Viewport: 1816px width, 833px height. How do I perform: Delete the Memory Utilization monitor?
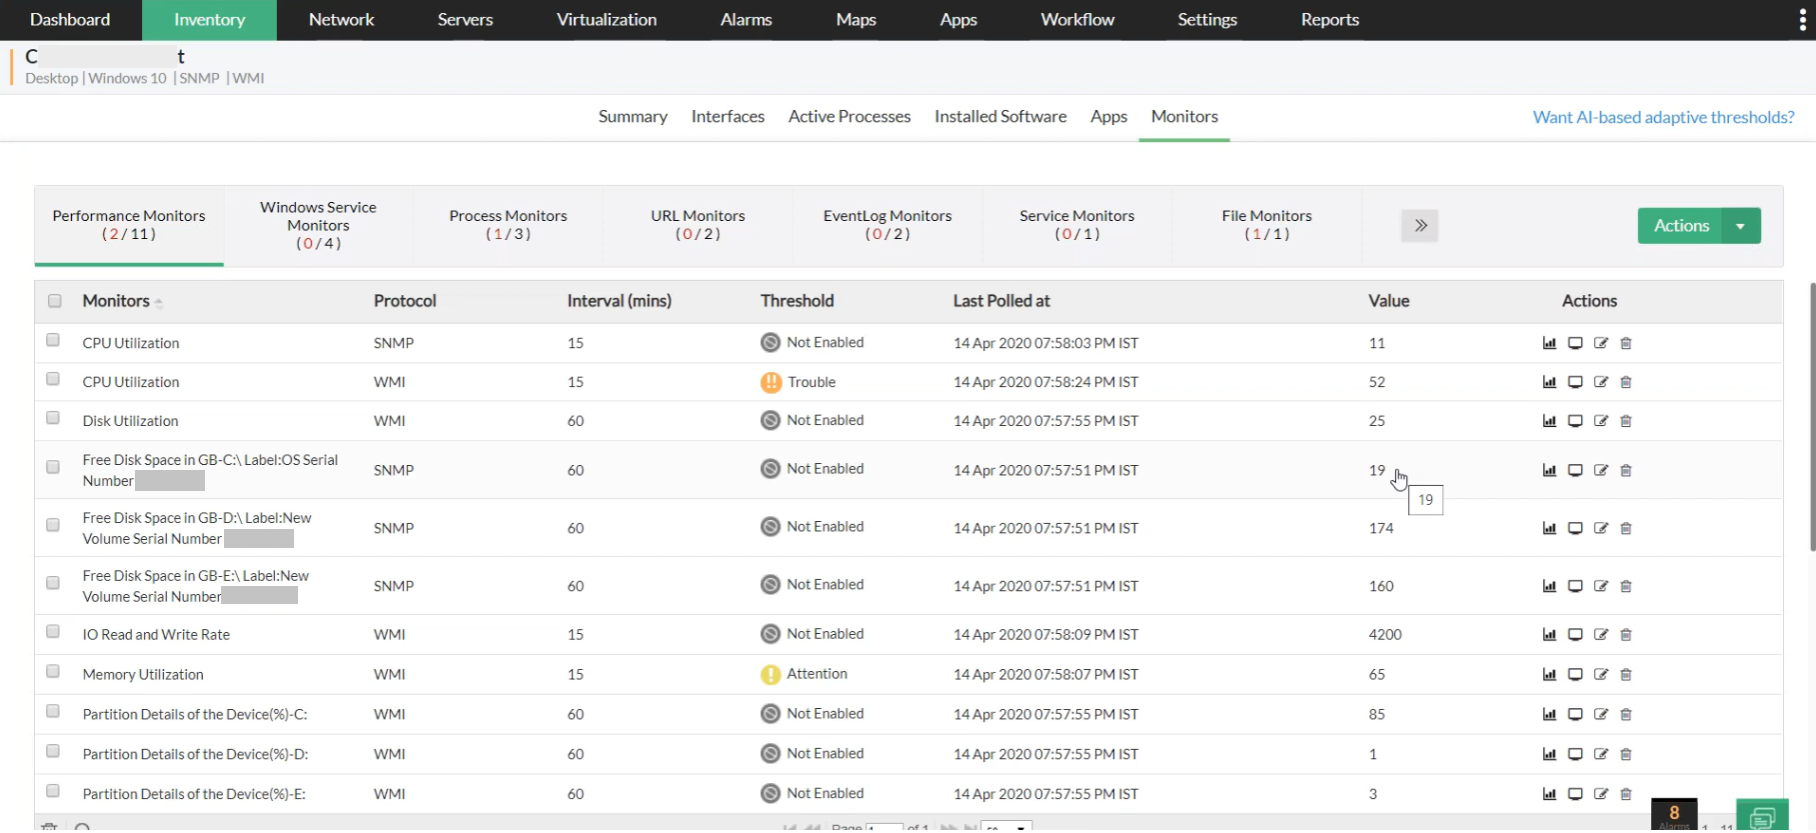(x=1626, y=675)
